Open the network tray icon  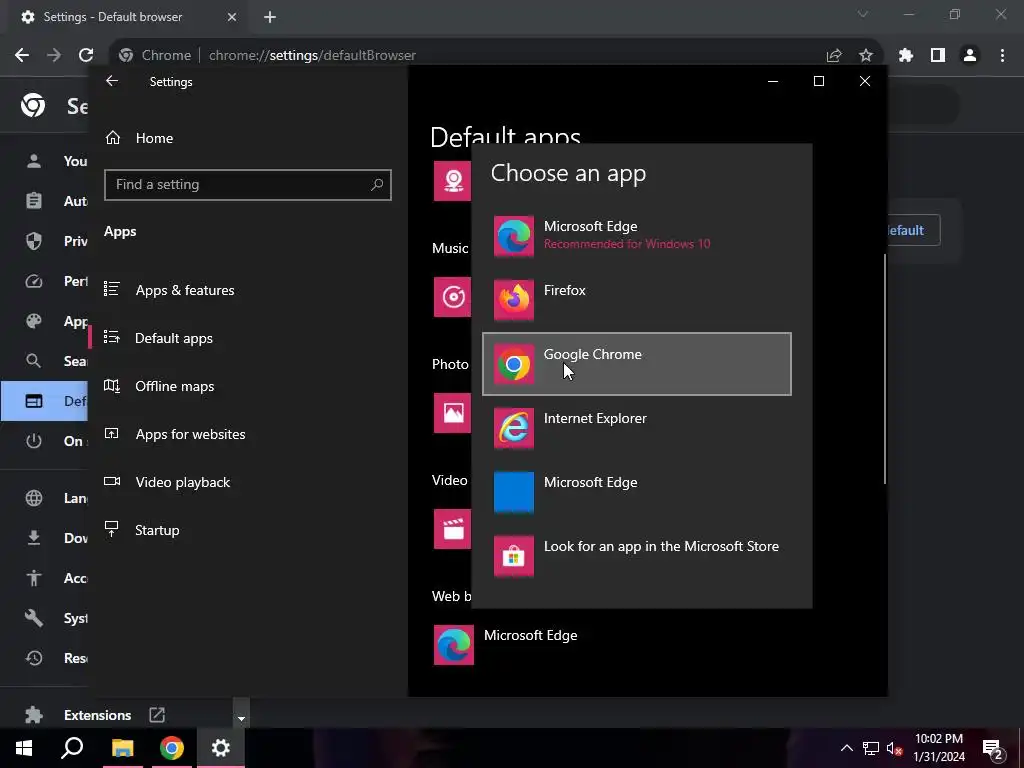[x=871, y=748]
